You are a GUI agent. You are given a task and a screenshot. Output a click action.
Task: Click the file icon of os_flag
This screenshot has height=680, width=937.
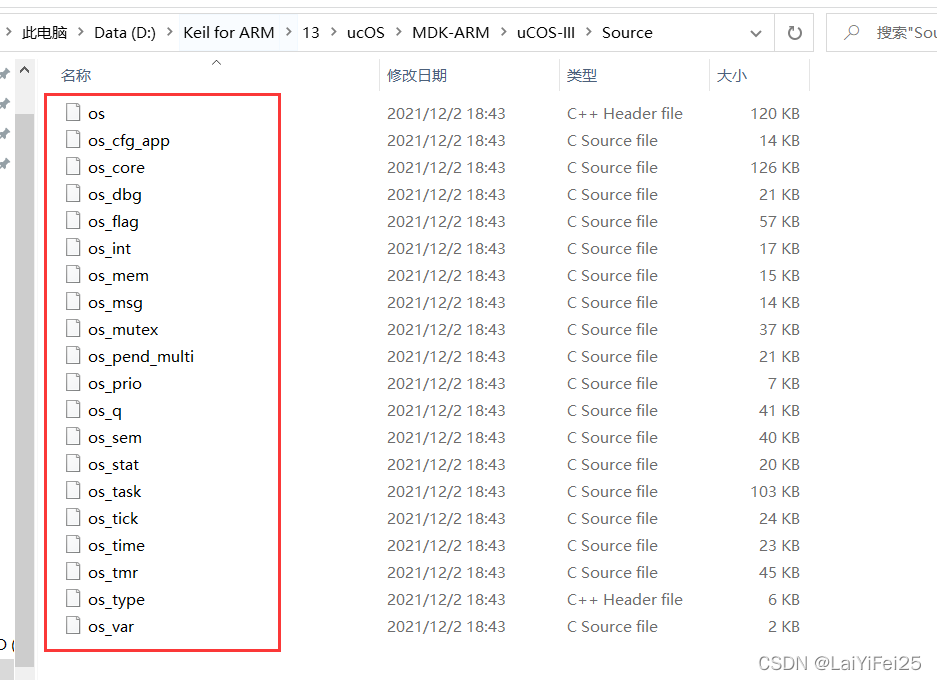(73, 220)
